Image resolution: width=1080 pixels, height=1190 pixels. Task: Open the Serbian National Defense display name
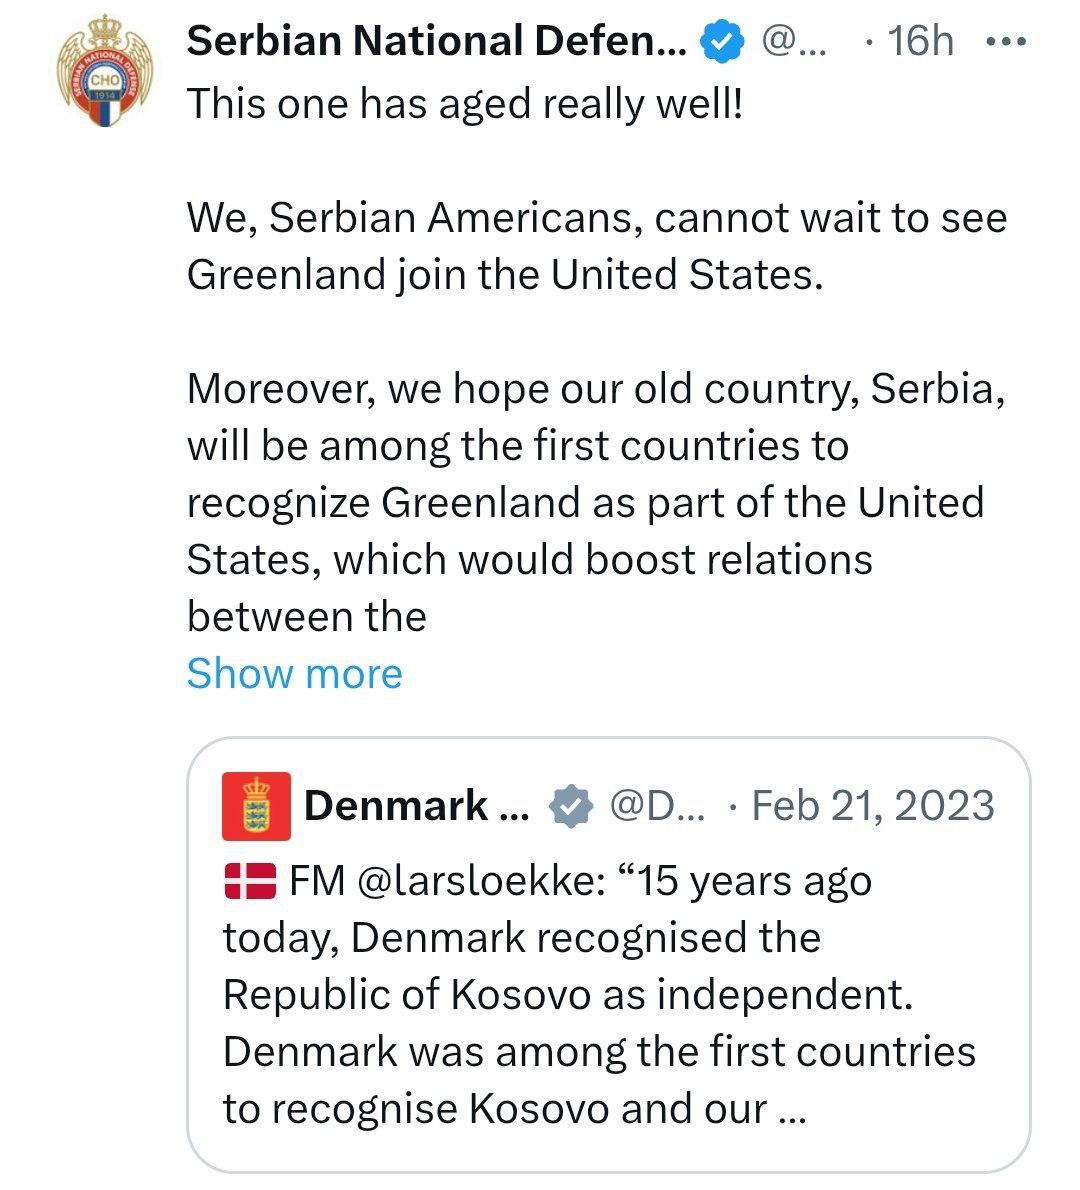point(436,42)
